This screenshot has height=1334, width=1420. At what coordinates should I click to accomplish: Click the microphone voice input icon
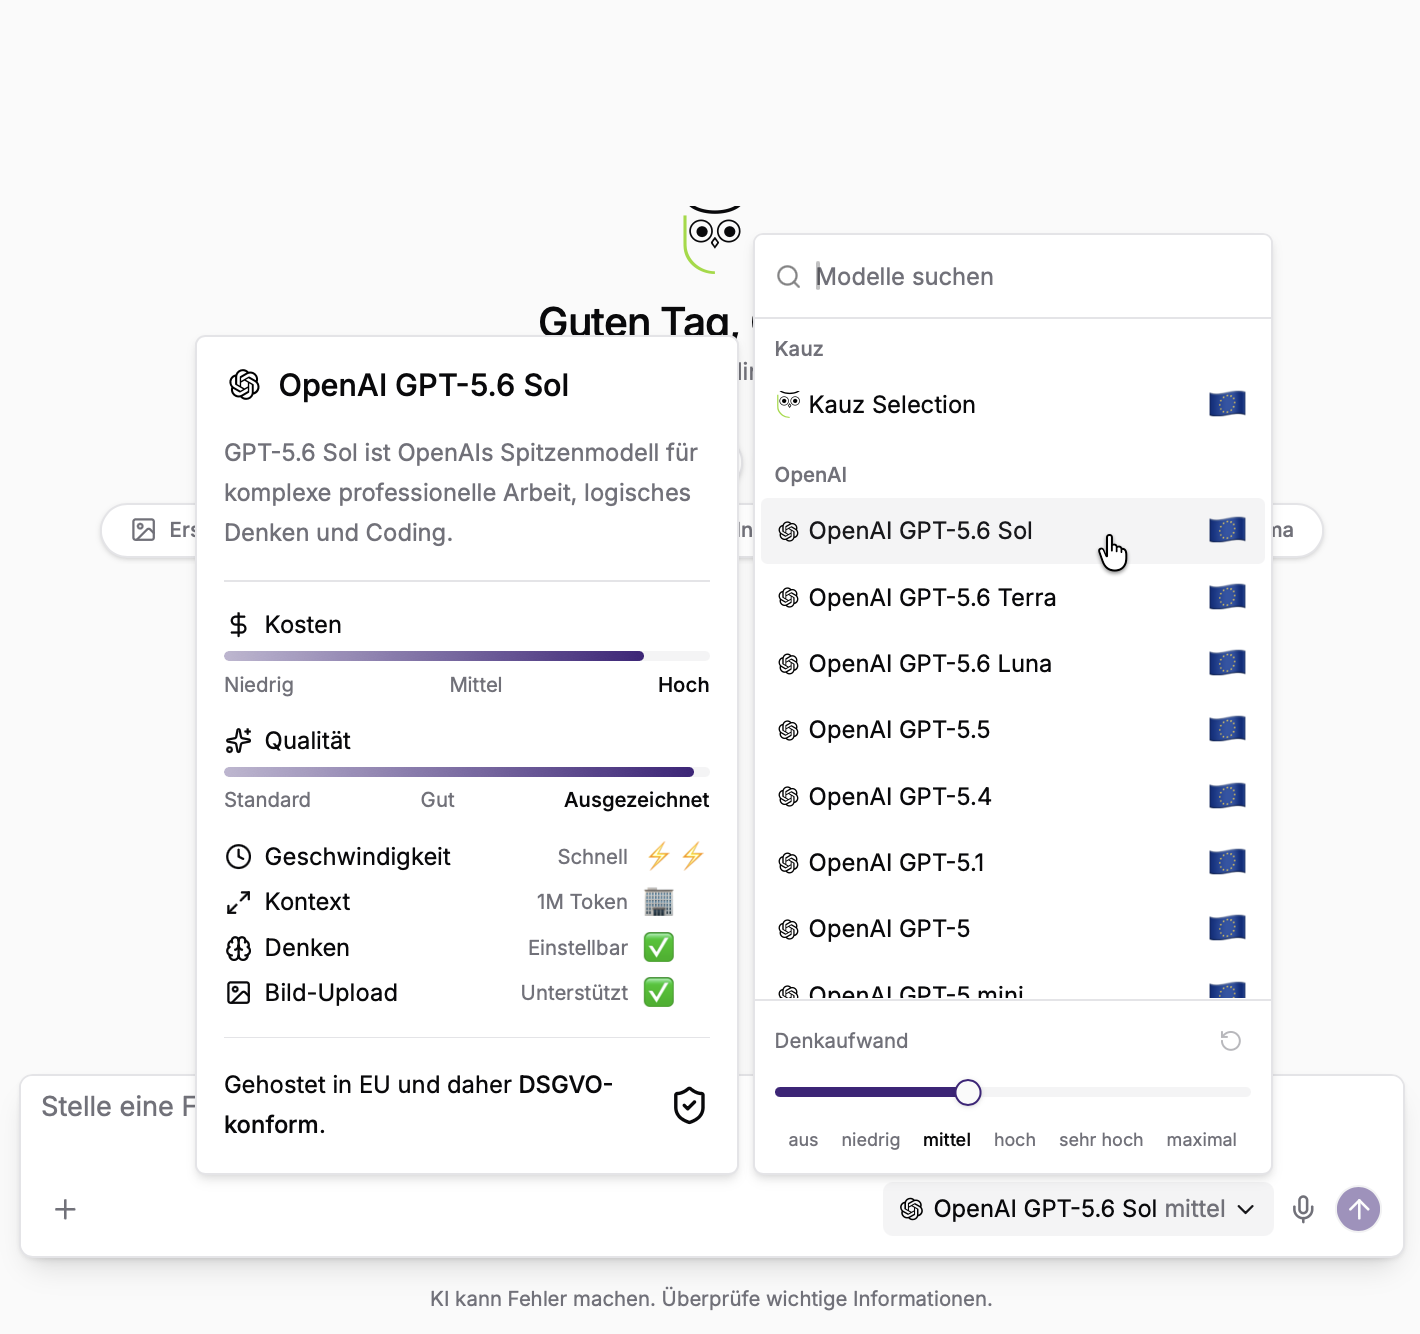tap(1303, 1209)
